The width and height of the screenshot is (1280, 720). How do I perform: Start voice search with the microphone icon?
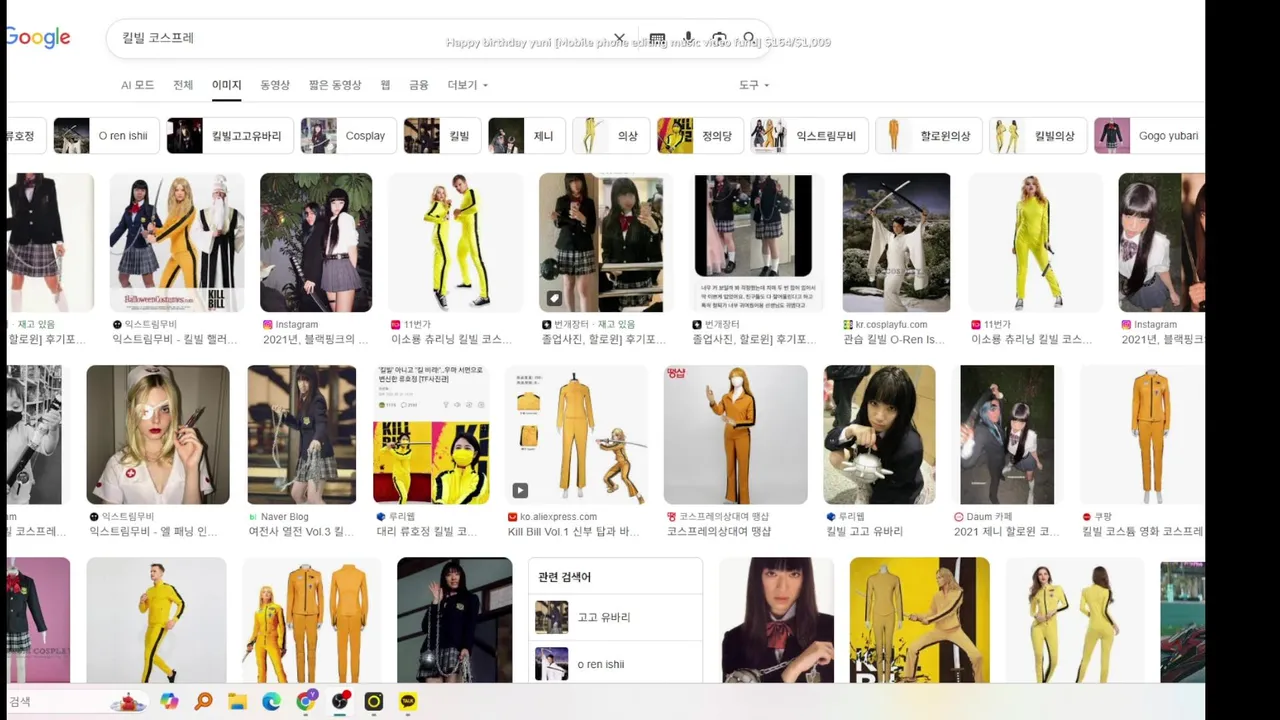pos(688,38)
